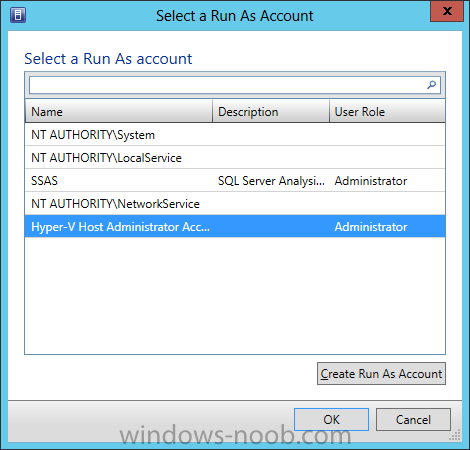
Task: Click the dialog title bar app icon
Action: [x=18, y=15]
